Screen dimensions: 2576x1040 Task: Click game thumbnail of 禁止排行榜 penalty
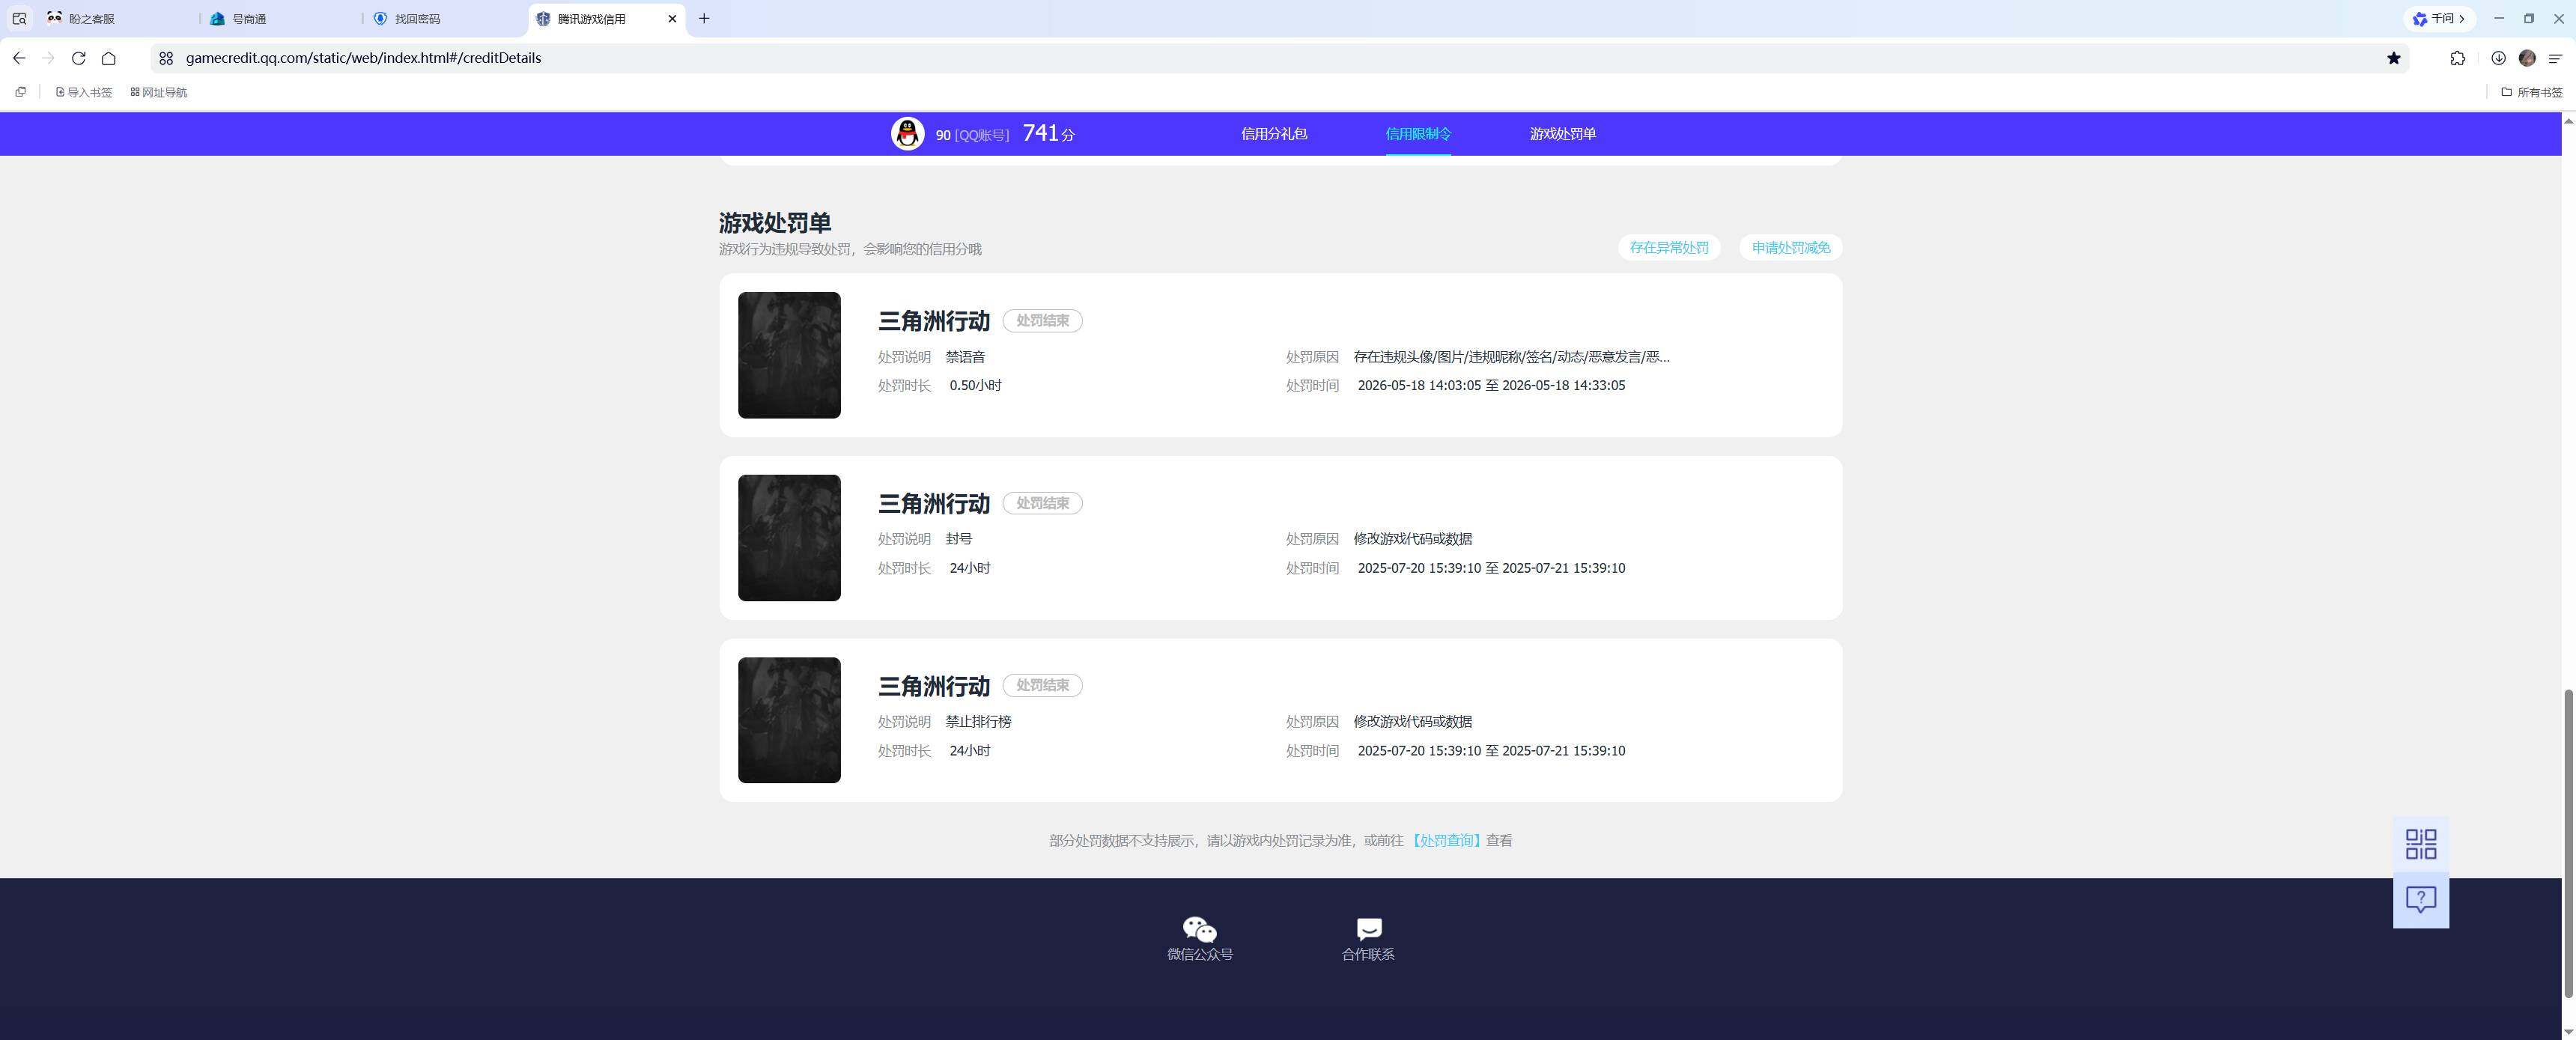point(789,720)
